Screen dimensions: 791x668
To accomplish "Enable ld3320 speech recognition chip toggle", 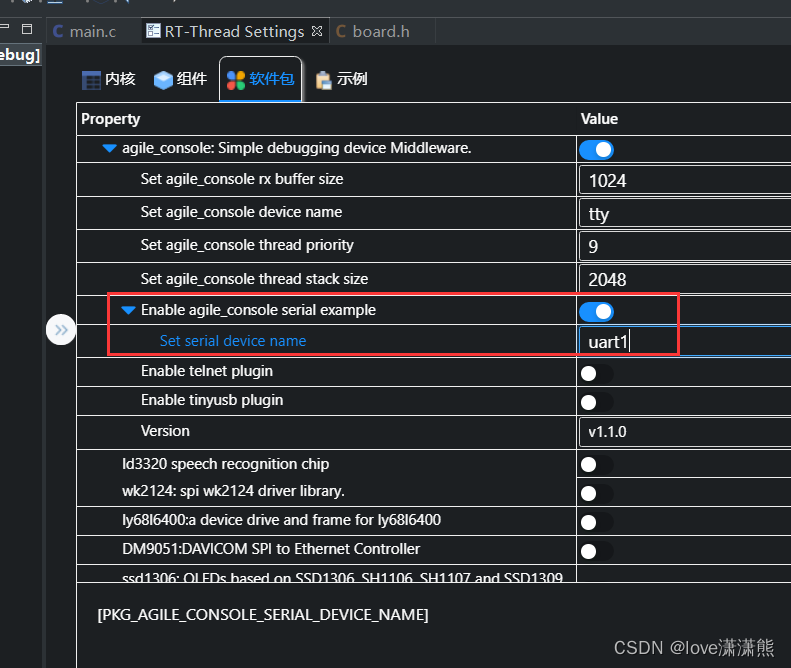I will point(596,464).
